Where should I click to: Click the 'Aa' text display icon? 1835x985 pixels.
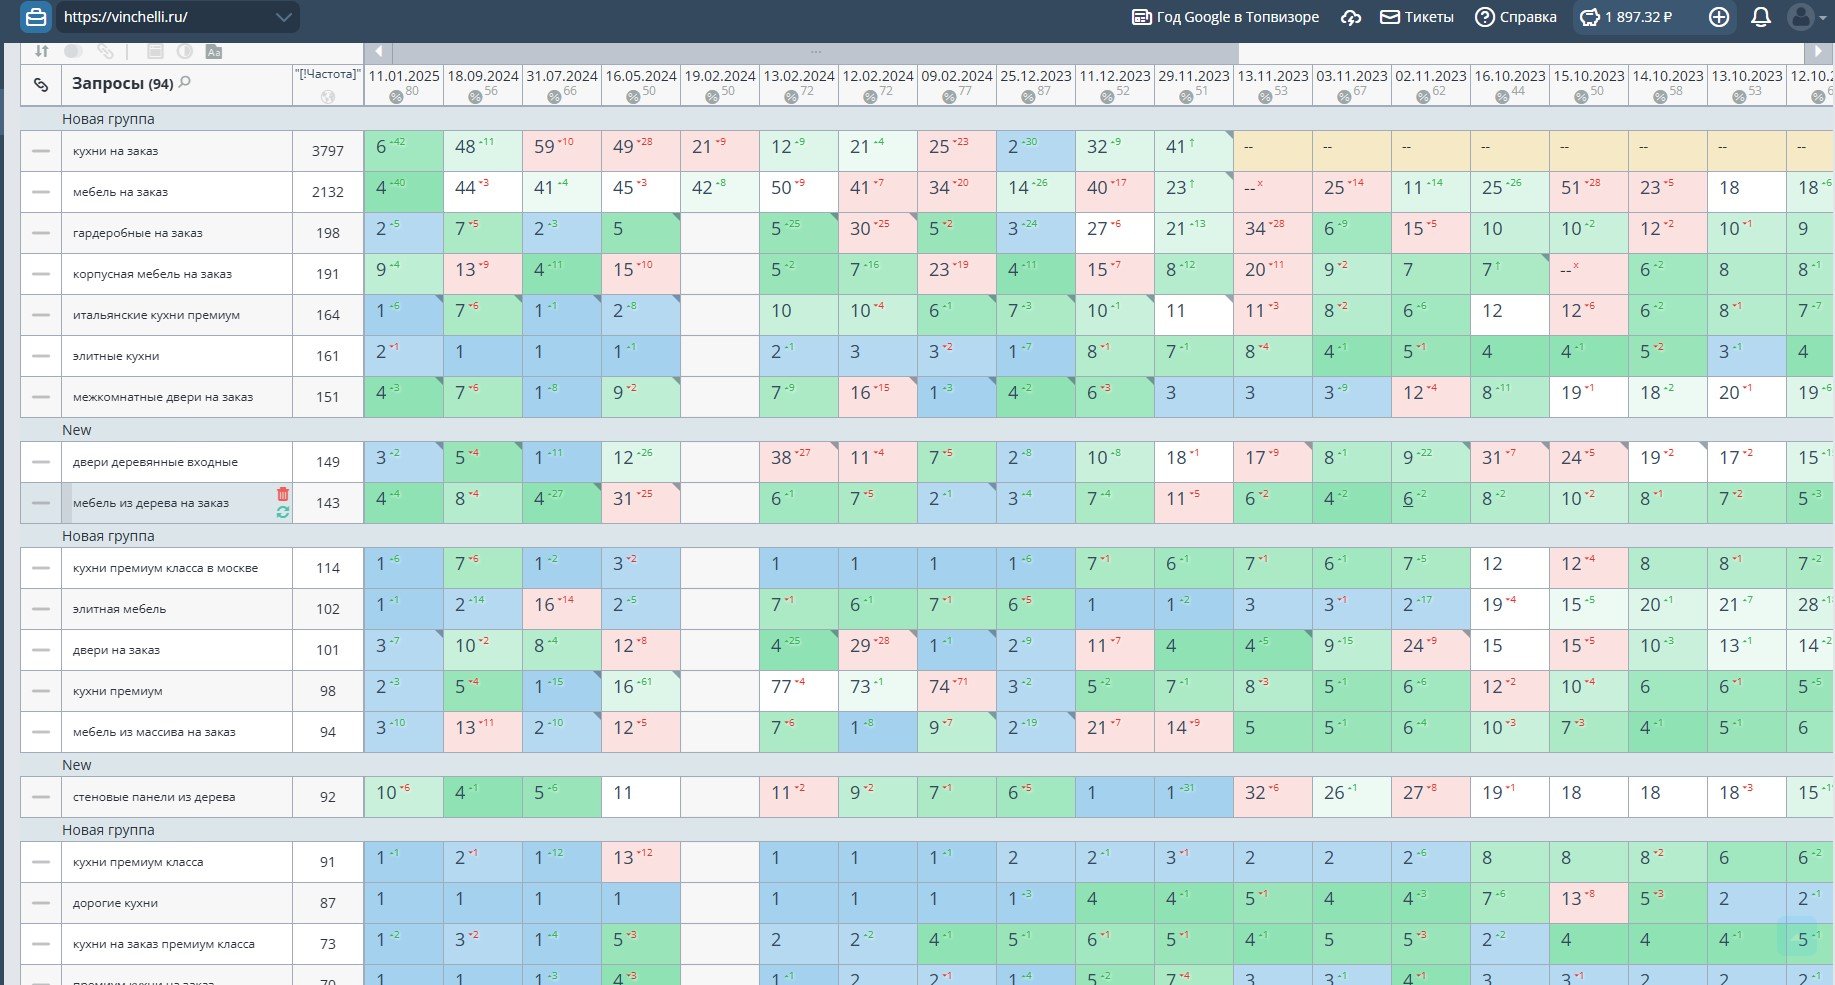[213, 51]
